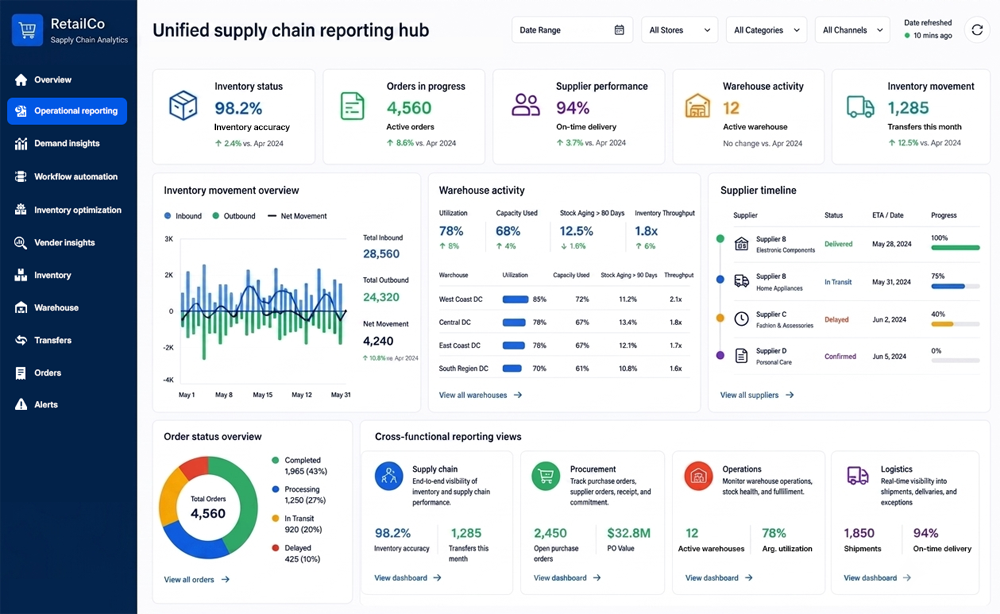Click the Supplier D document icon
The height and width of the screenshot is (614, 1000).
(741, 356)
